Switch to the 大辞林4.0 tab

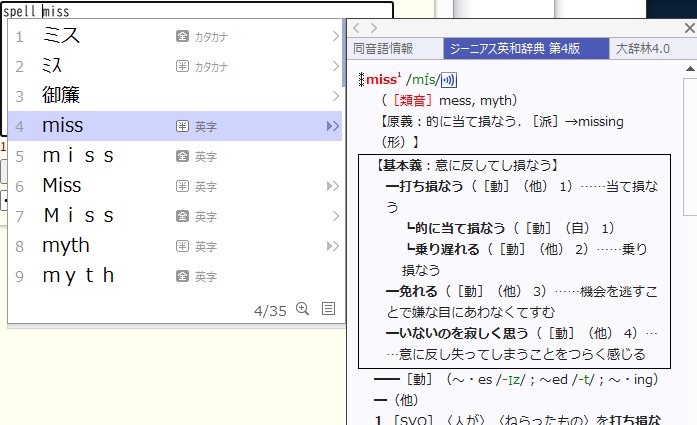point(645,48)
